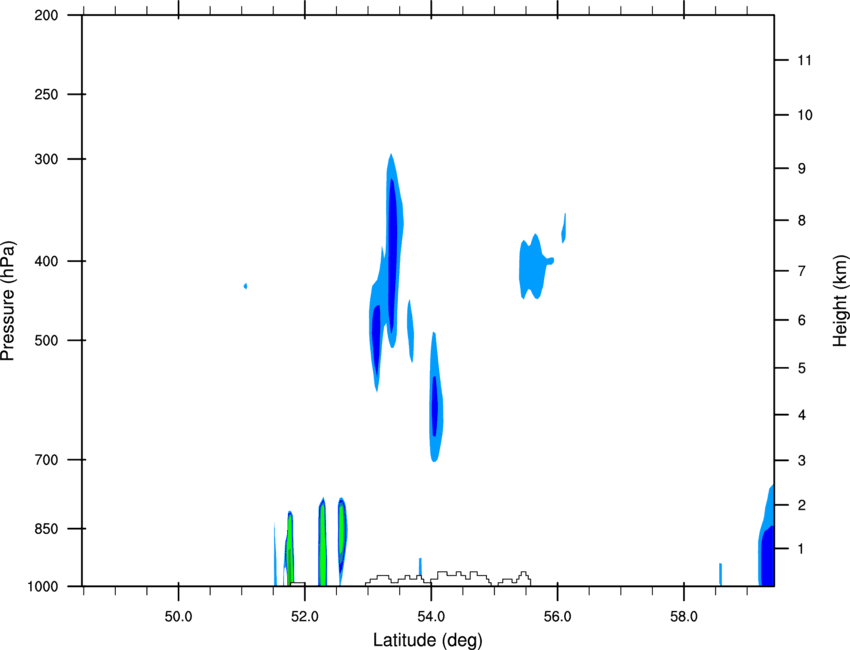Click the 200 pressure tick label
Screen dimensions: 850x650
(46, 16)
